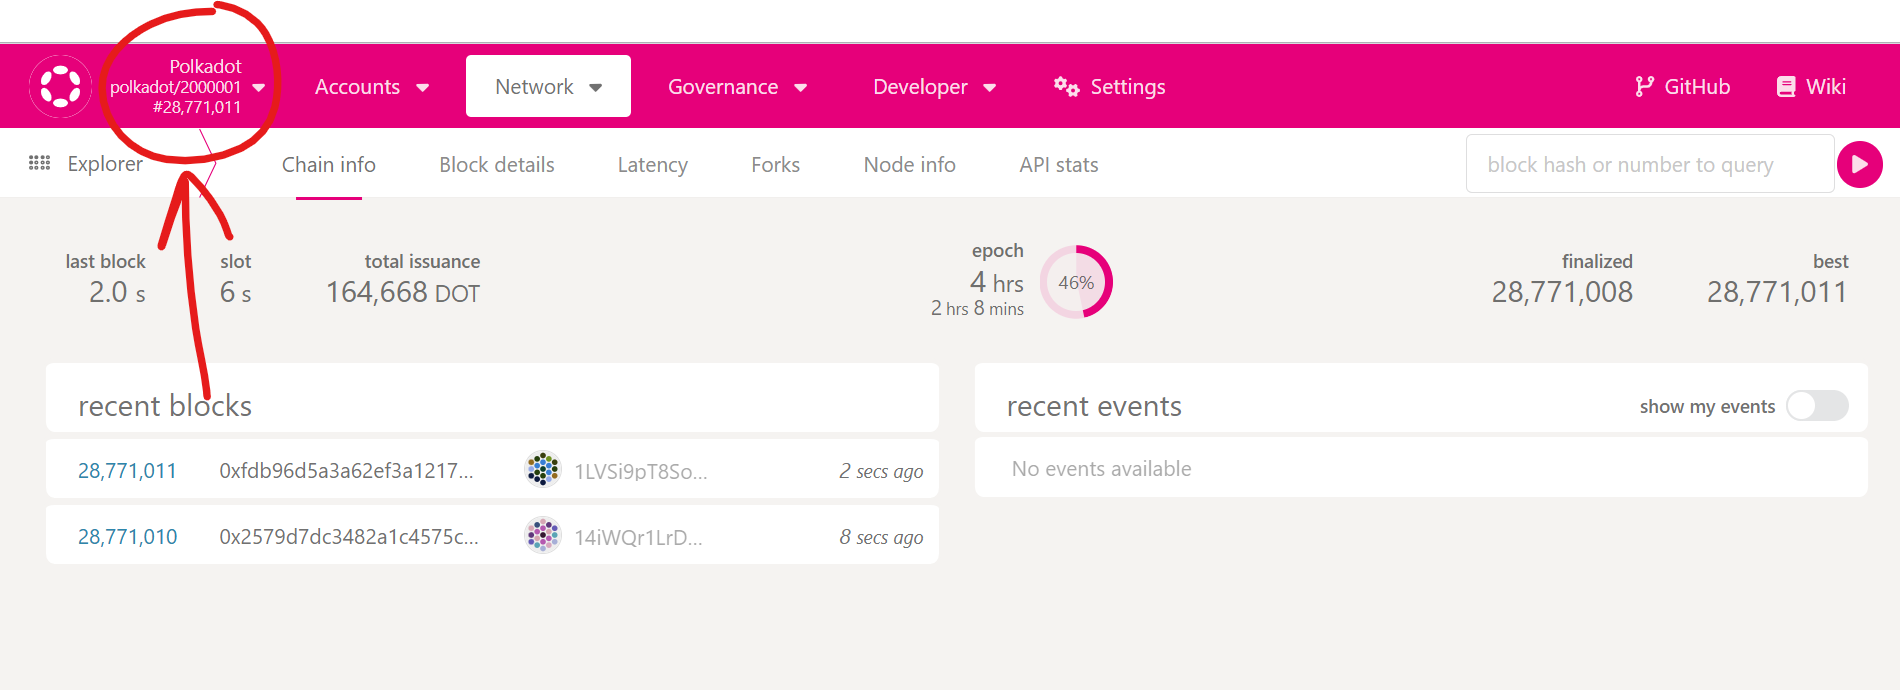The width and height of the screenshot is (1900, 690).
Task: Click the GitHub branch icon
Action: pos(1644,87)
